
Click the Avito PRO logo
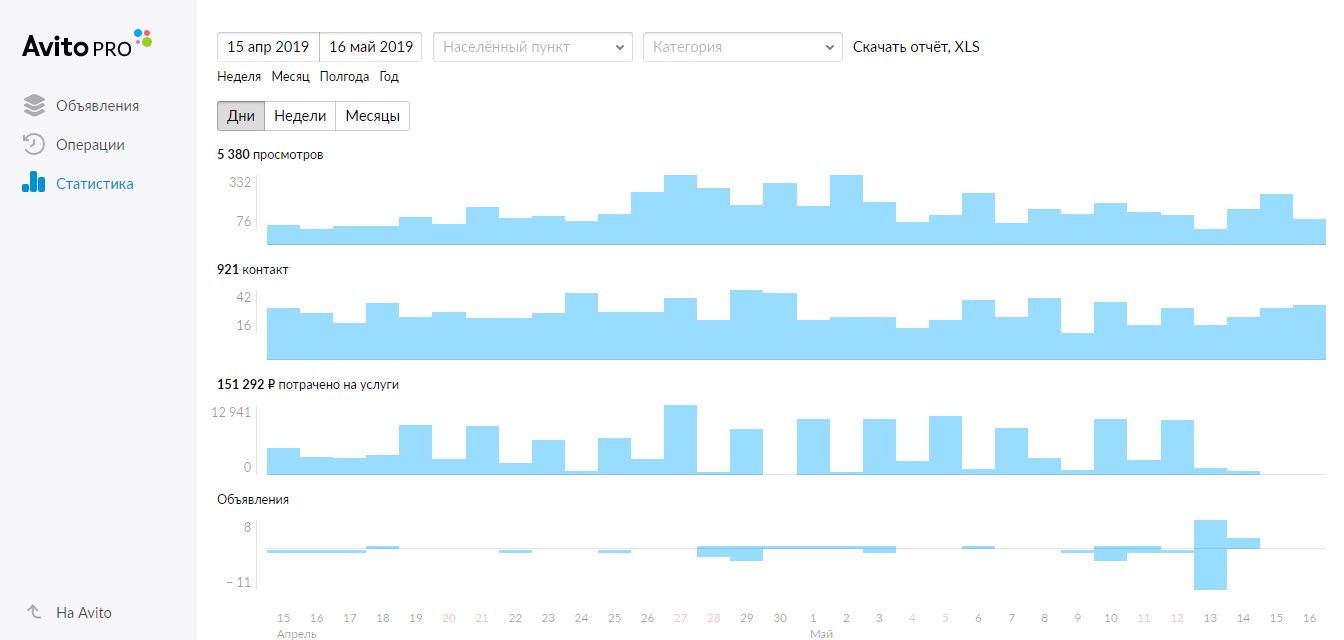tap(87, 44)
